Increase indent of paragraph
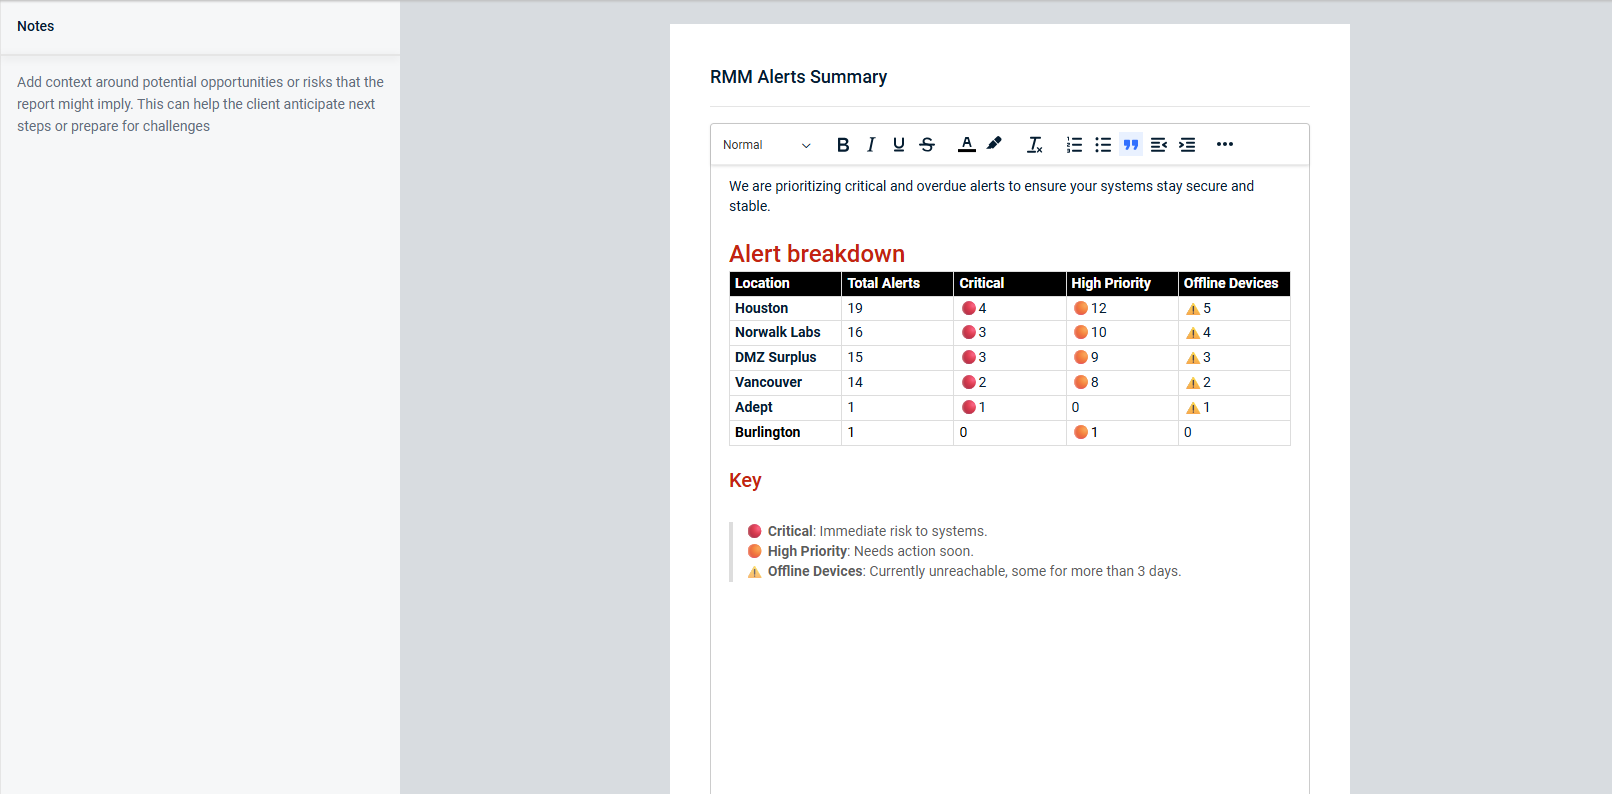Image resolution: width=1612 pixels, height=794 pixels. point(1187,145)
